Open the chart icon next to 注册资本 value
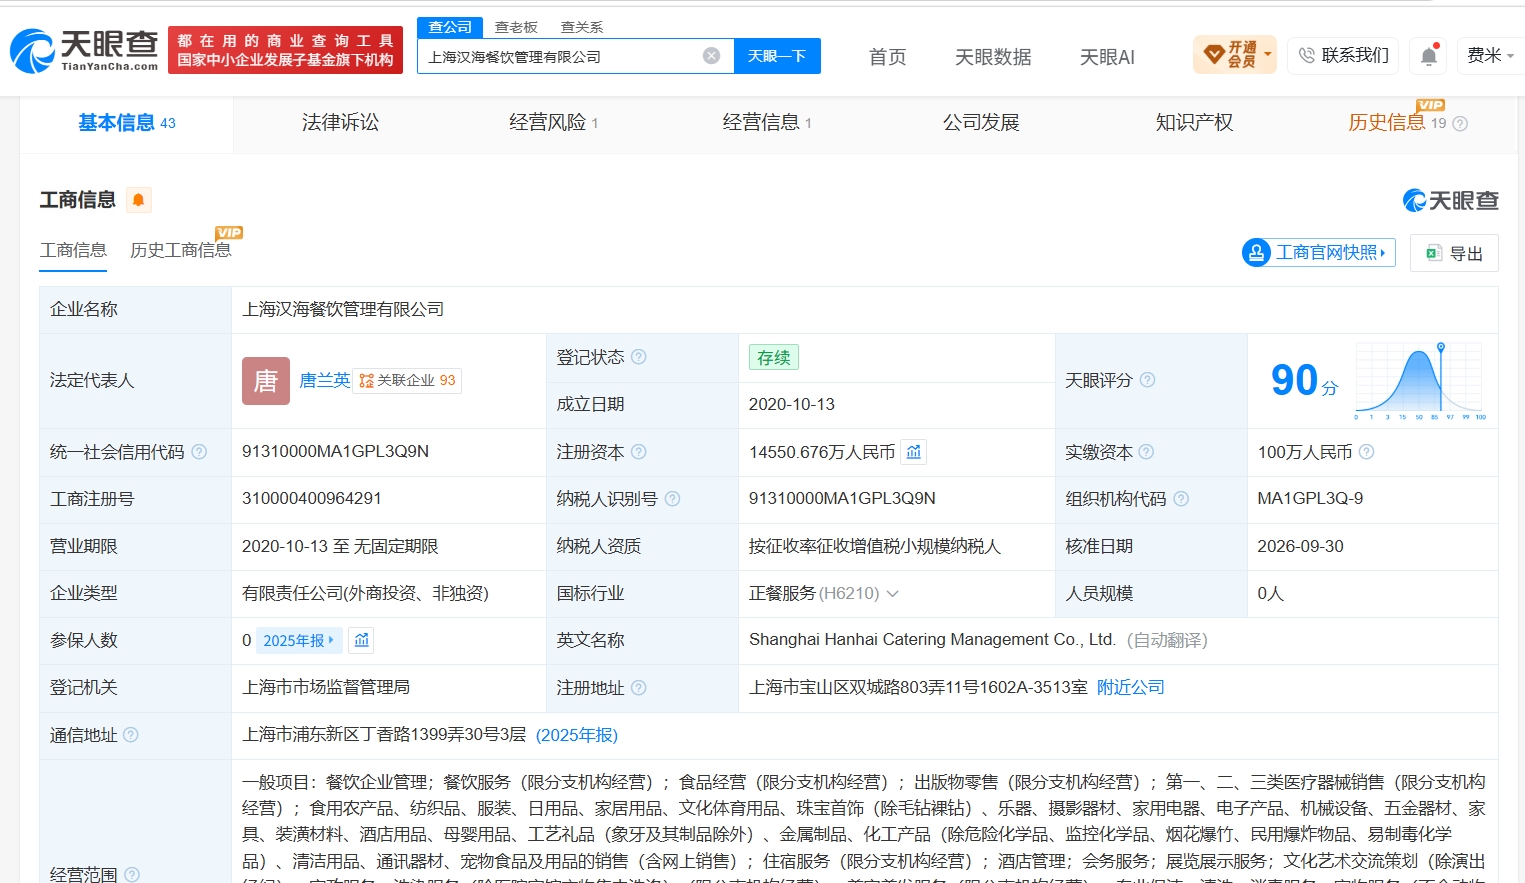 [x=913, y=452]
